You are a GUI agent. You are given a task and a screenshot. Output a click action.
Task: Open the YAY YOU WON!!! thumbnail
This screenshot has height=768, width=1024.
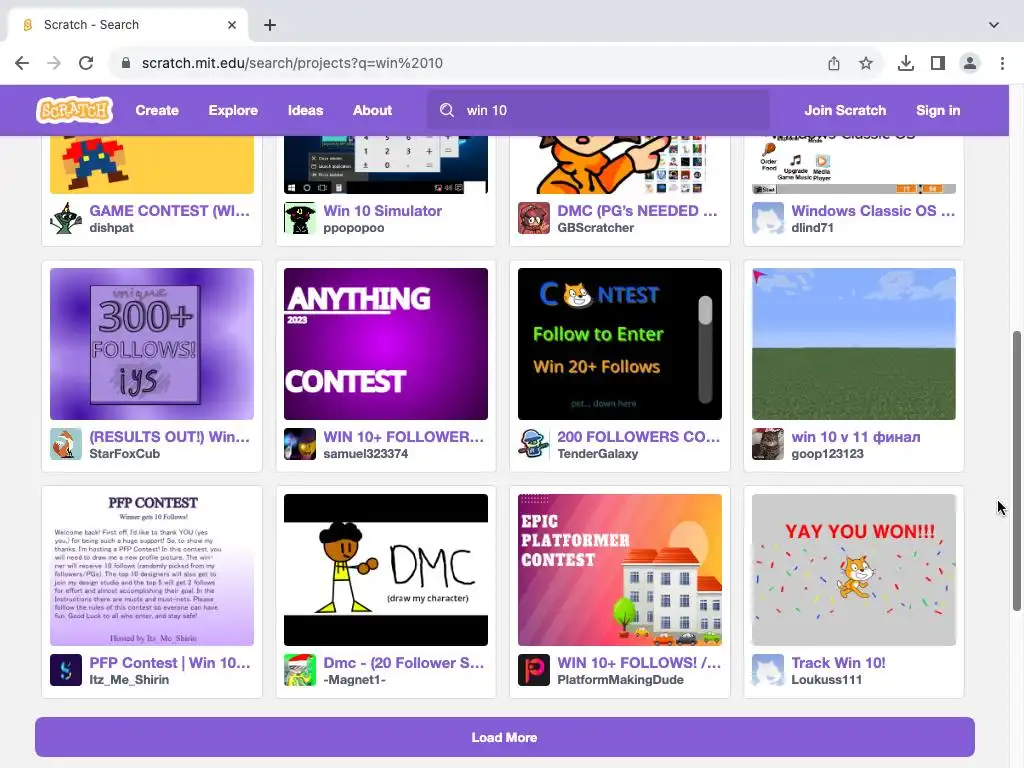(x=854, y=570)
